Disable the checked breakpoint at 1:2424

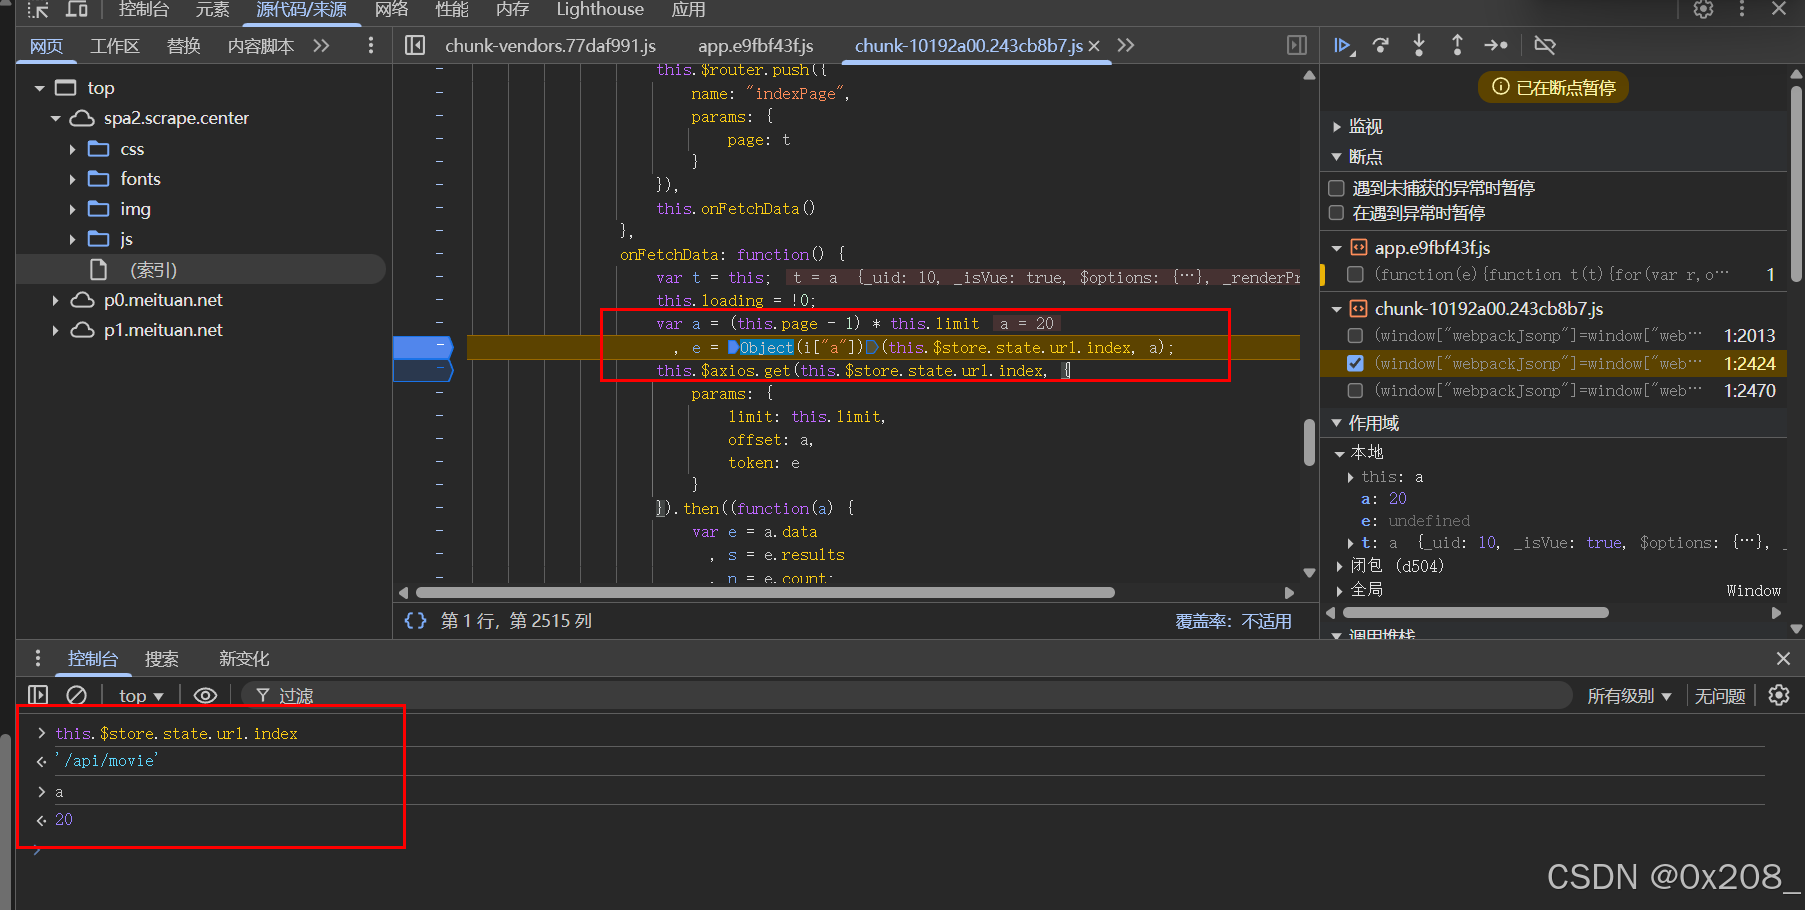coord(1356,363)
